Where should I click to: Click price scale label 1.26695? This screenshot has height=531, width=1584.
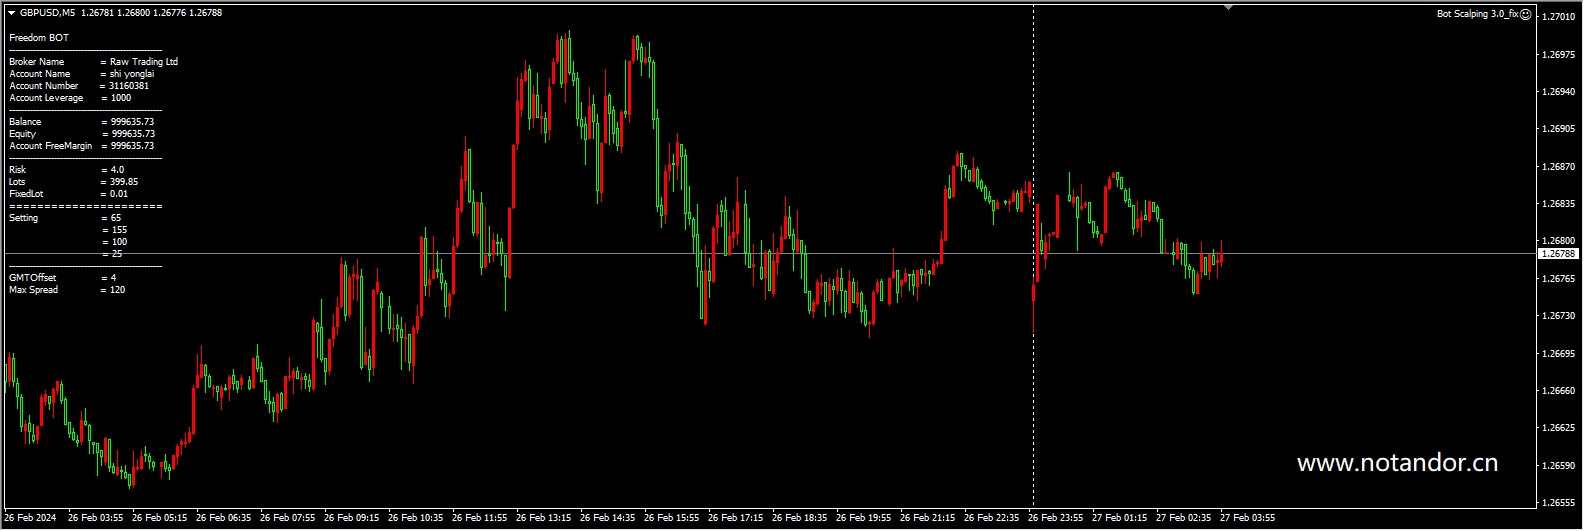(x=1559, y=354)
